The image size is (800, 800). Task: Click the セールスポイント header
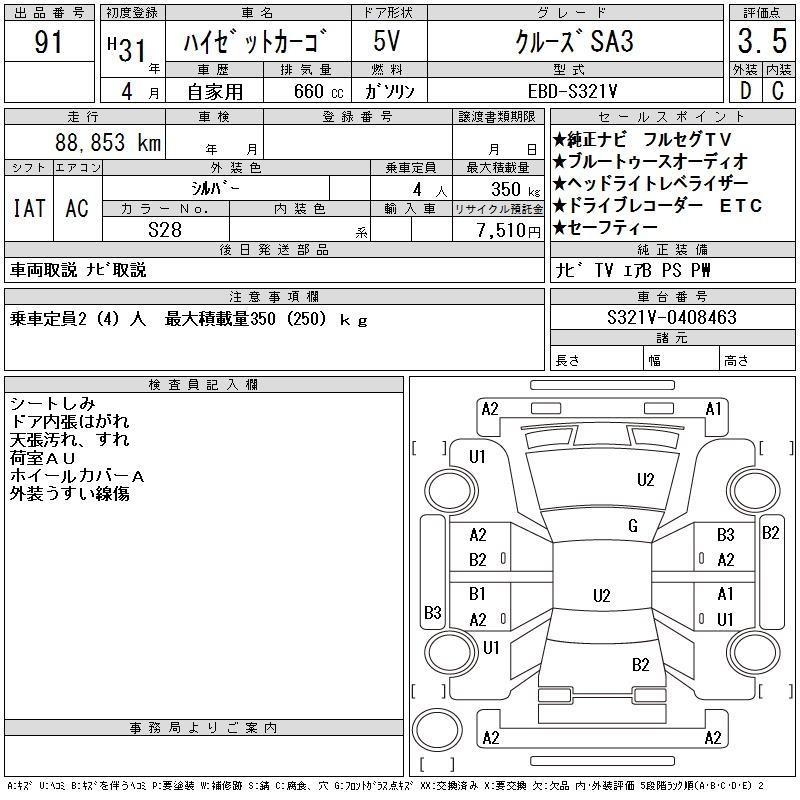tap(672, 116)
